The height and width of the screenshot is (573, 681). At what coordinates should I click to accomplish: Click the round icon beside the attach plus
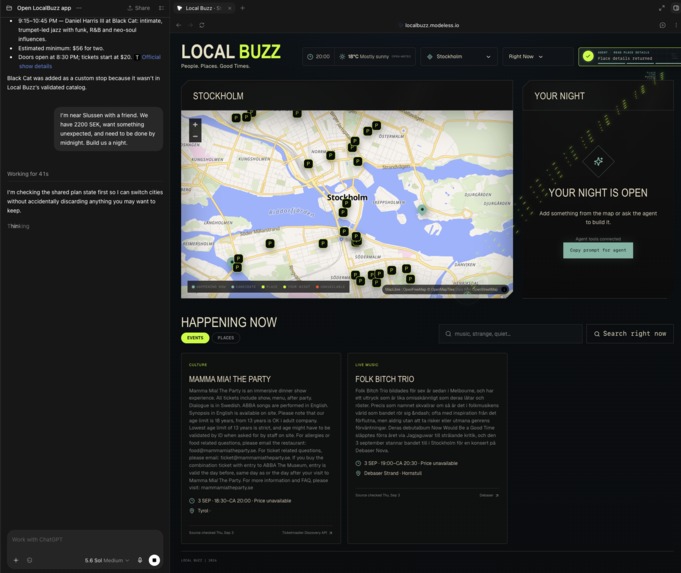(30, 560)
